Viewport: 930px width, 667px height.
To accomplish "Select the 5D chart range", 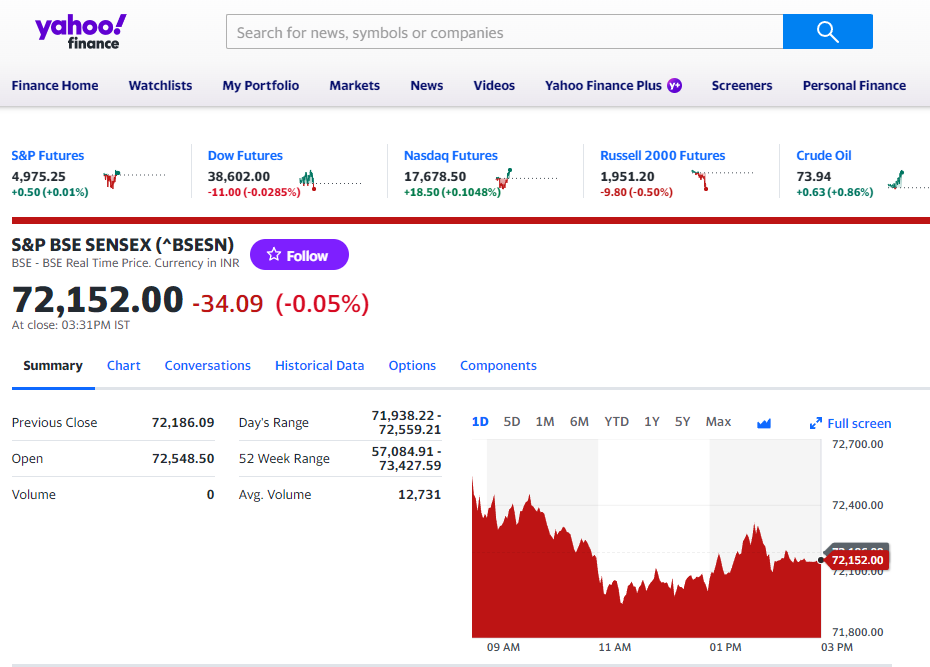I will (x=512, y=422).
